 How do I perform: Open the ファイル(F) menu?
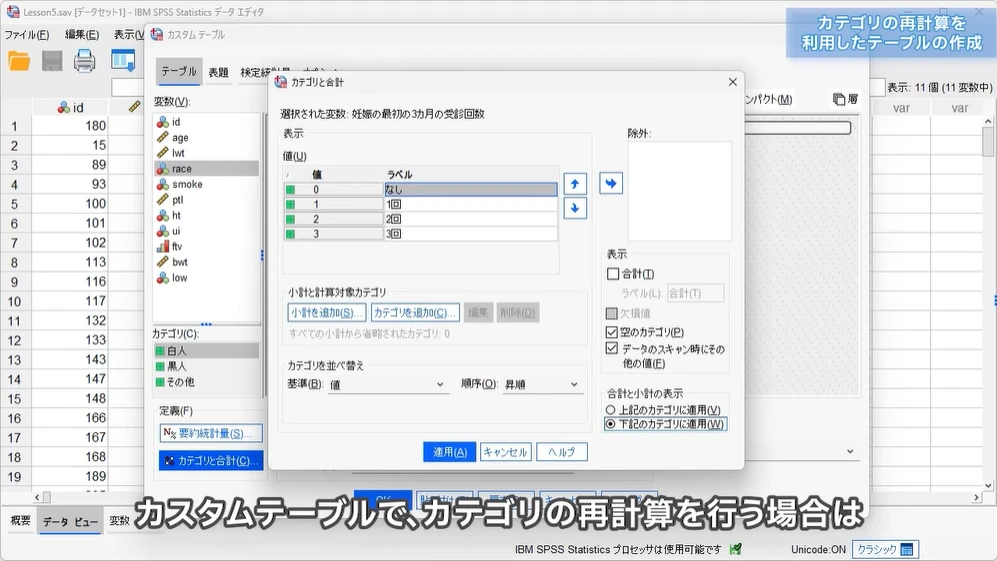27,35
